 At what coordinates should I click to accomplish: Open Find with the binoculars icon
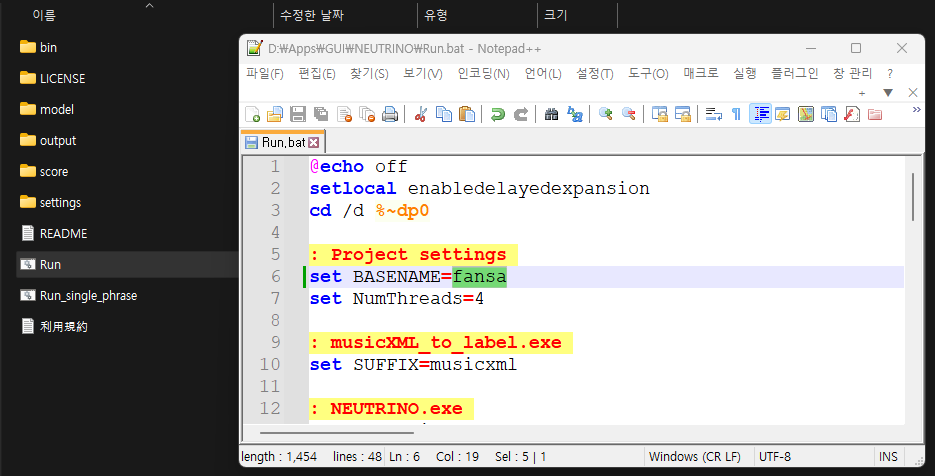point(551,115)
